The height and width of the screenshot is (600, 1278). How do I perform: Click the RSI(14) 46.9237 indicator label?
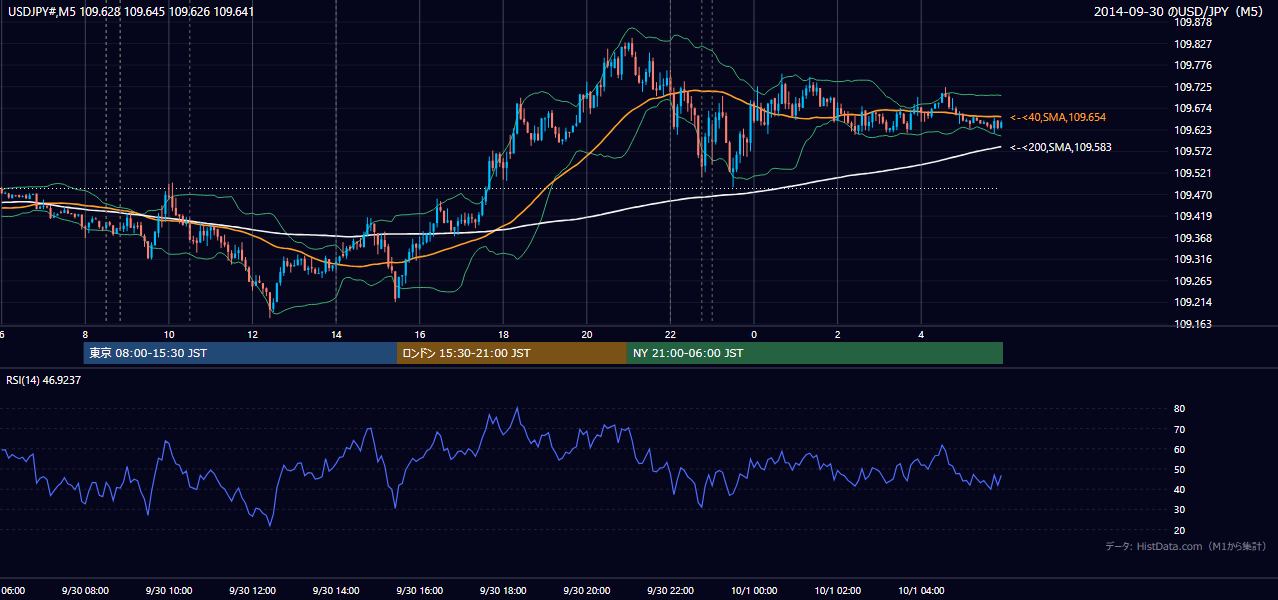[x=43, y=380]
